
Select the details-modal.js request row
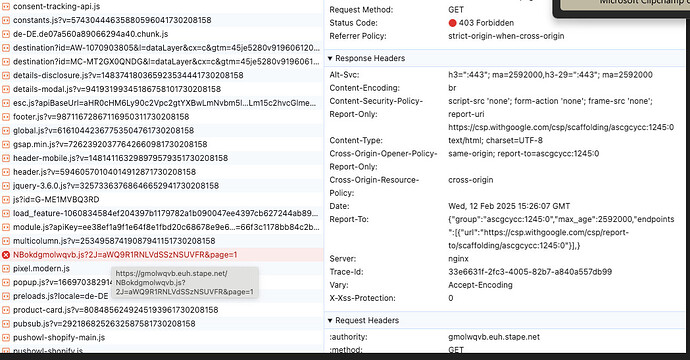161,89
